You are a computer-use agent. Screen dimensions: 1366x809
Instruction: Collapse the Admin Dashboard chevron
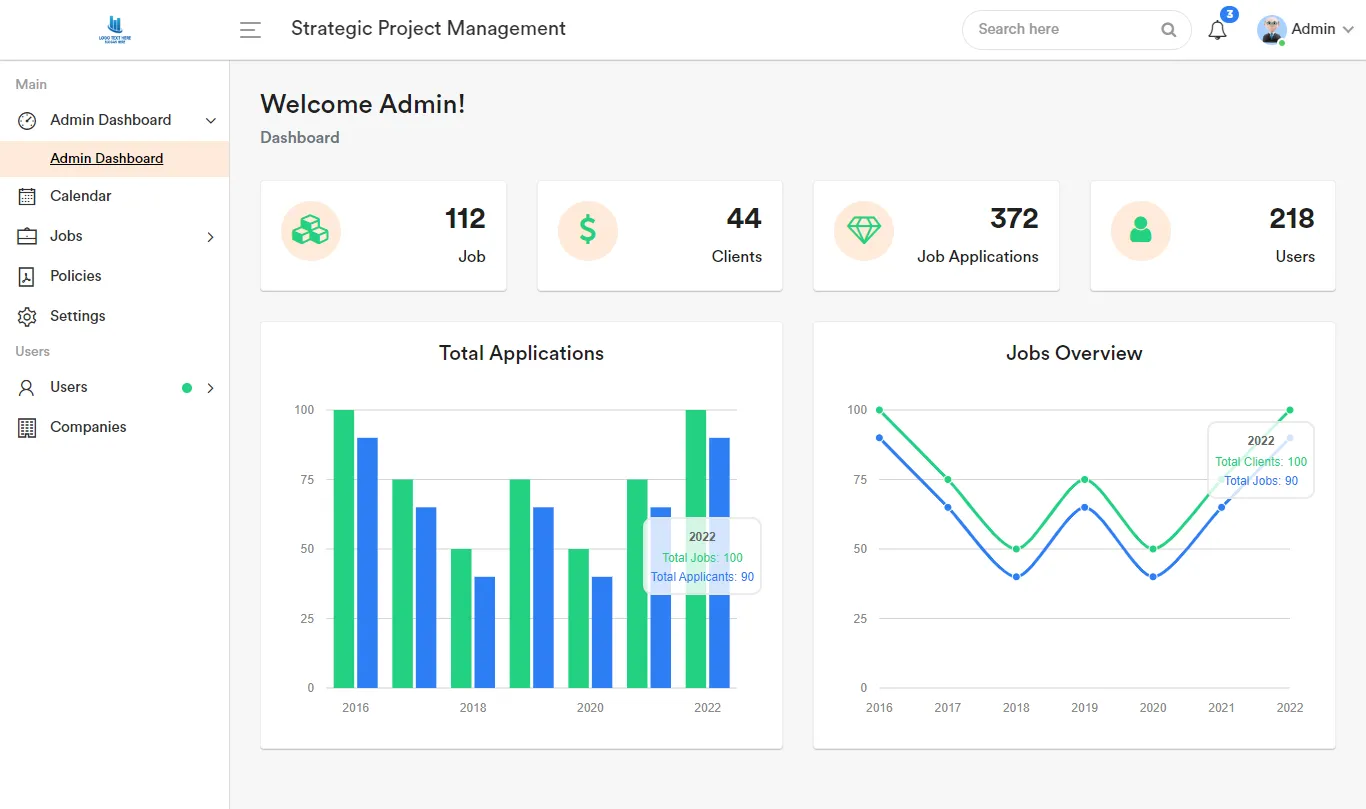coord(210,120)
